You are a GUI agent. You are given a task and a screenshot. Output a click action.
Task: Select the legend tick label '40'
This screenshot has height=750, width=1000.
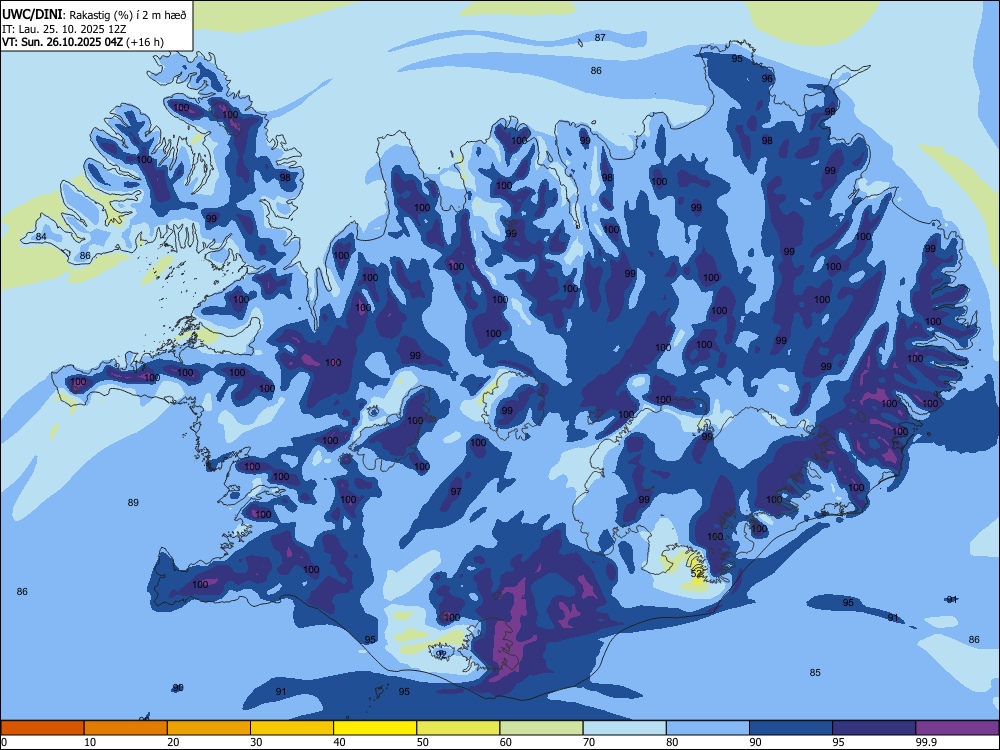pos(339,742)
